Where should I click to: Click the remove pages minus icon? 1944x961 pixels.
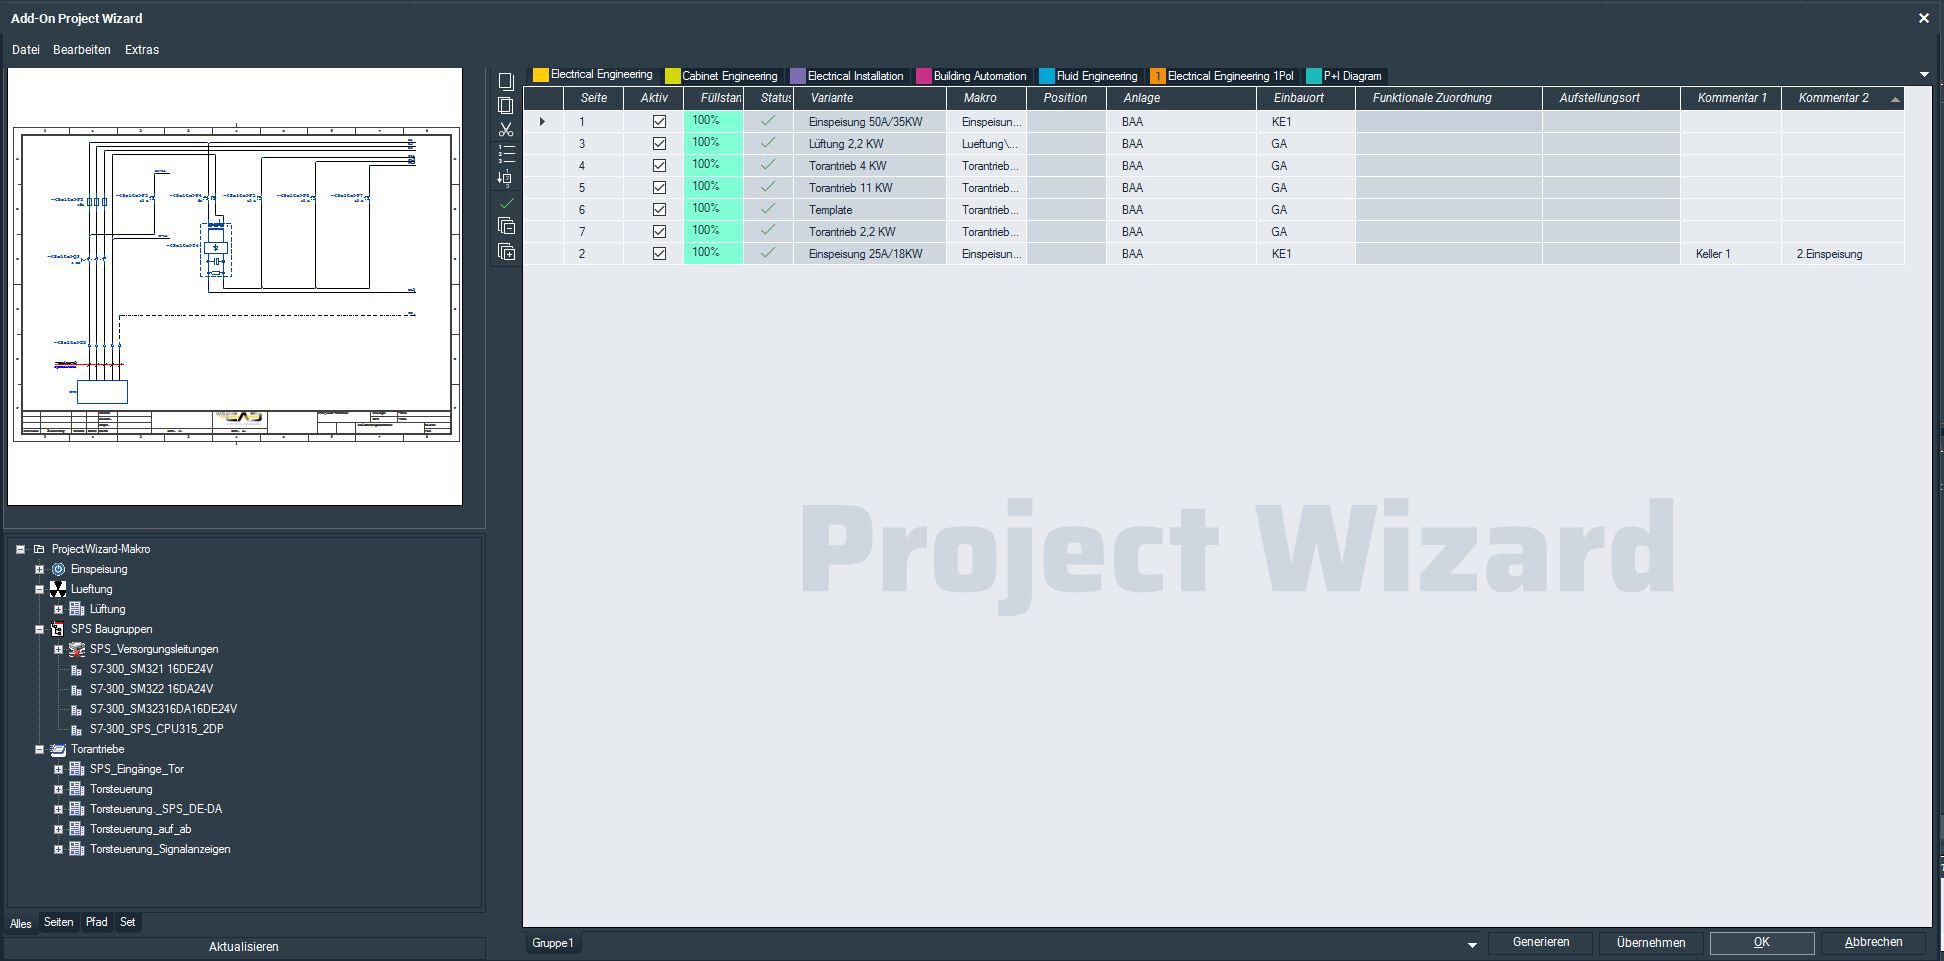point(506,227)
